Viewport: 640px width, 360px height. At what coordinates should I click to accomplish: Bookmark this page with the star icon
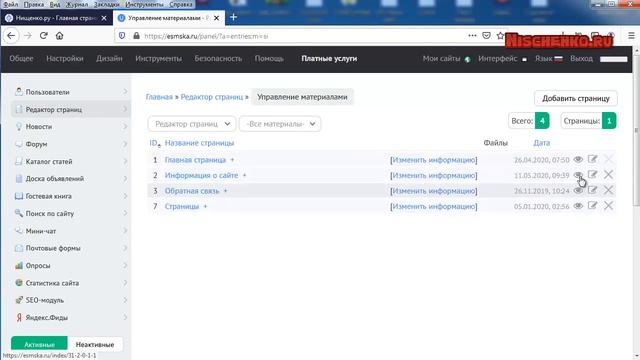click(x=500, y=36)
